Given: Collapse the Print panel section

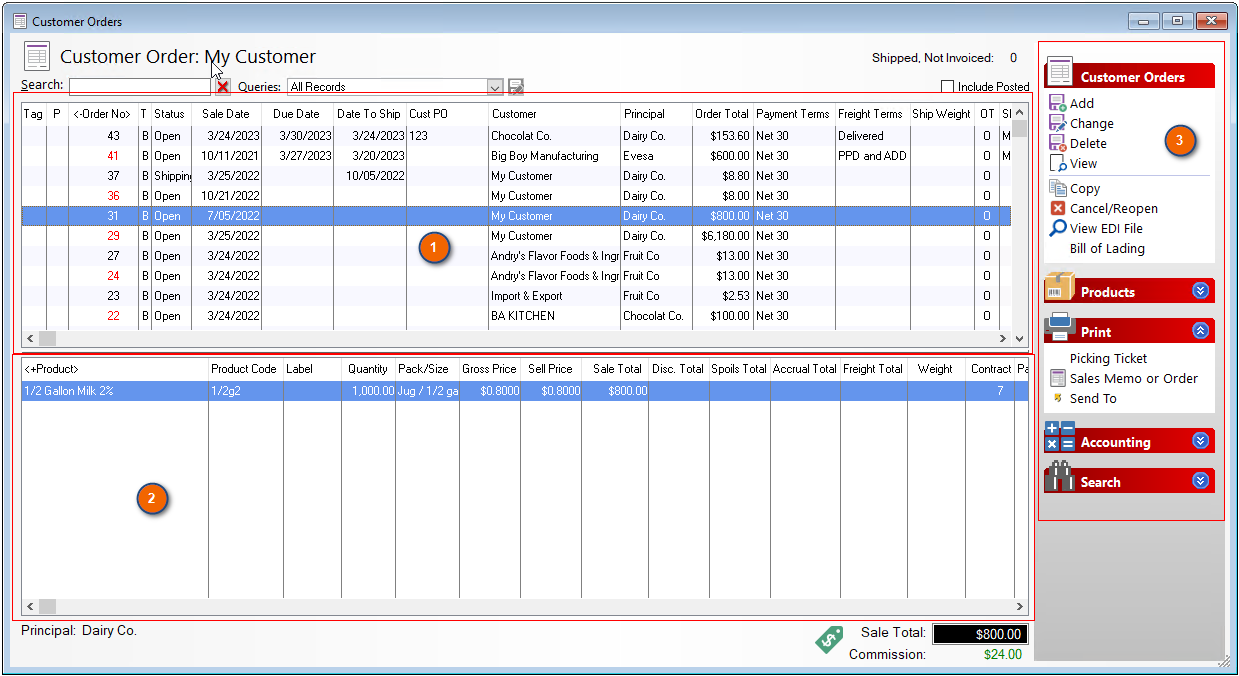Looking at the screenshot, I should pos(1201,331).
